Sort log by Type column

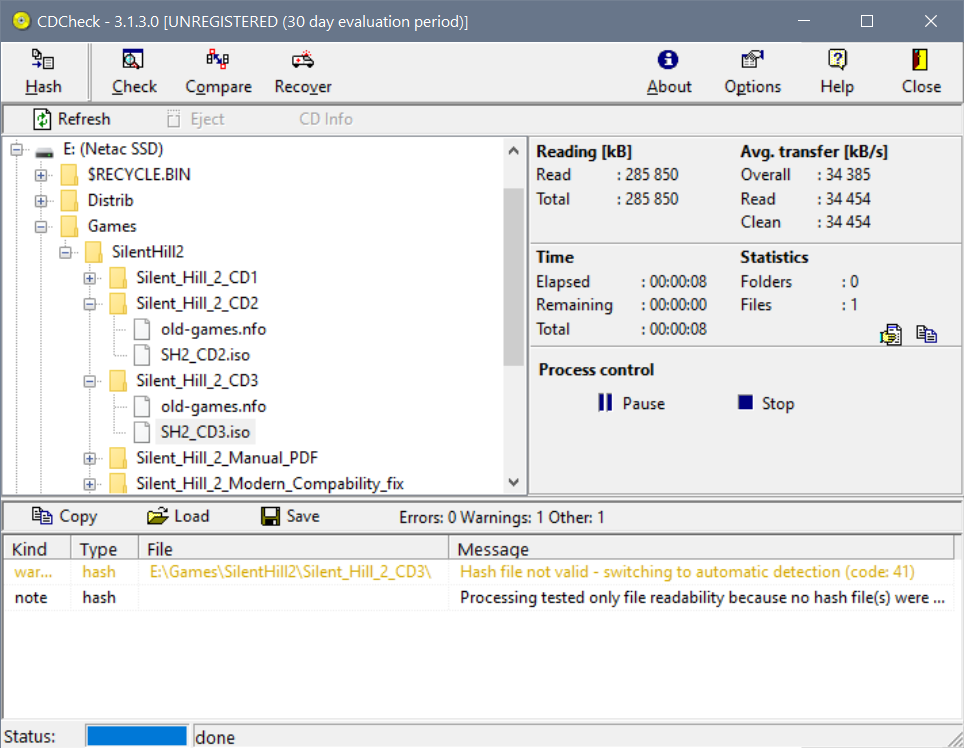[105, 549]
